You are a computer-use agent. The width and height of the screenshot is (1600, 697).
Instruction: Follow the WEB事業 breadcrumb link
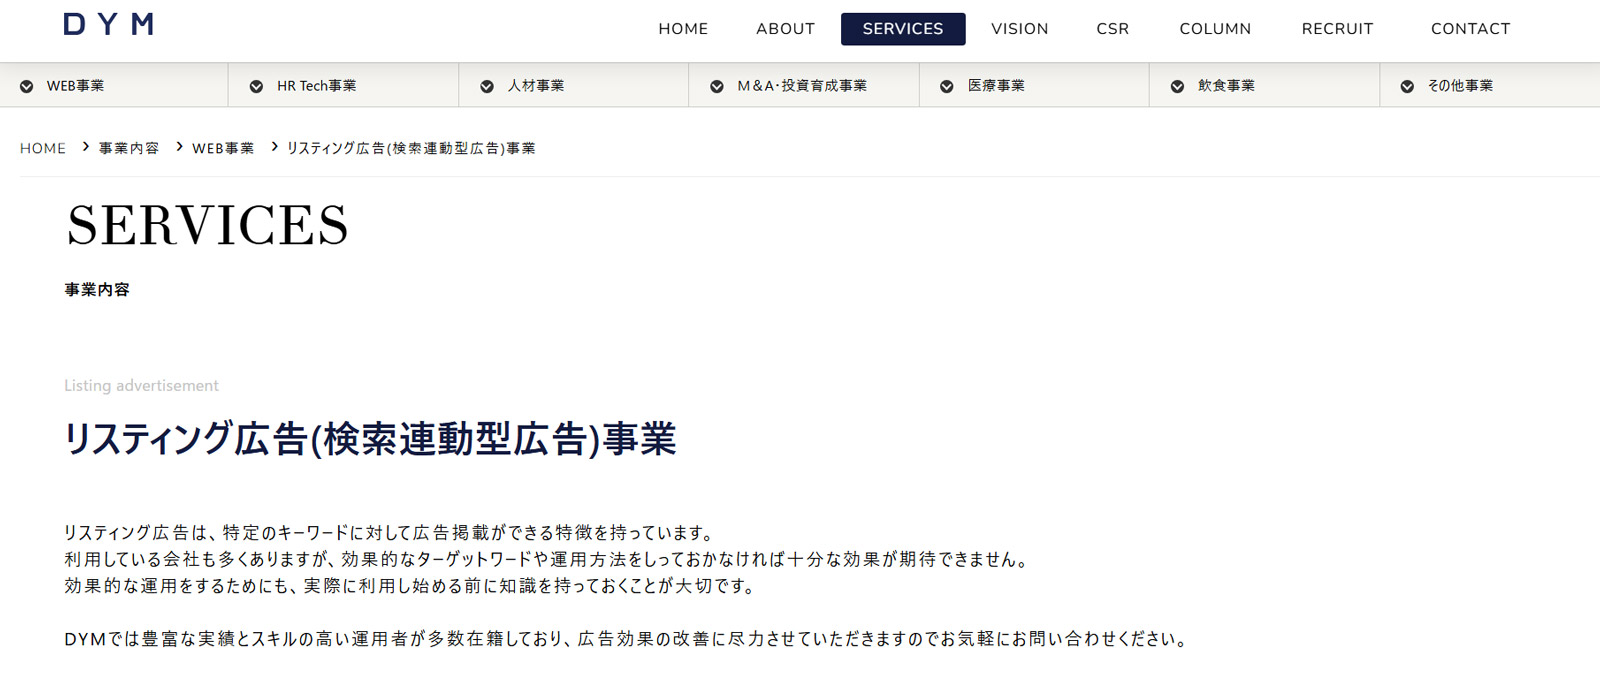[x=223, y=148]
